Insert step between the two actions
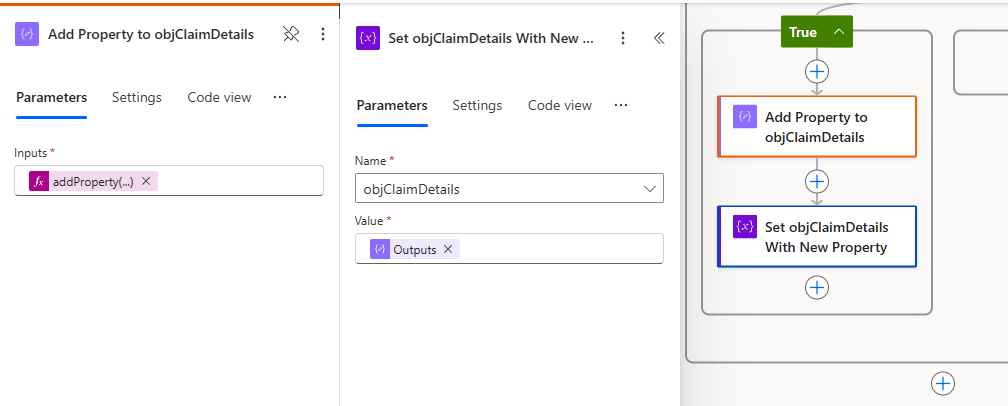Screen dimensions: 1008x406 click(817, 181)
